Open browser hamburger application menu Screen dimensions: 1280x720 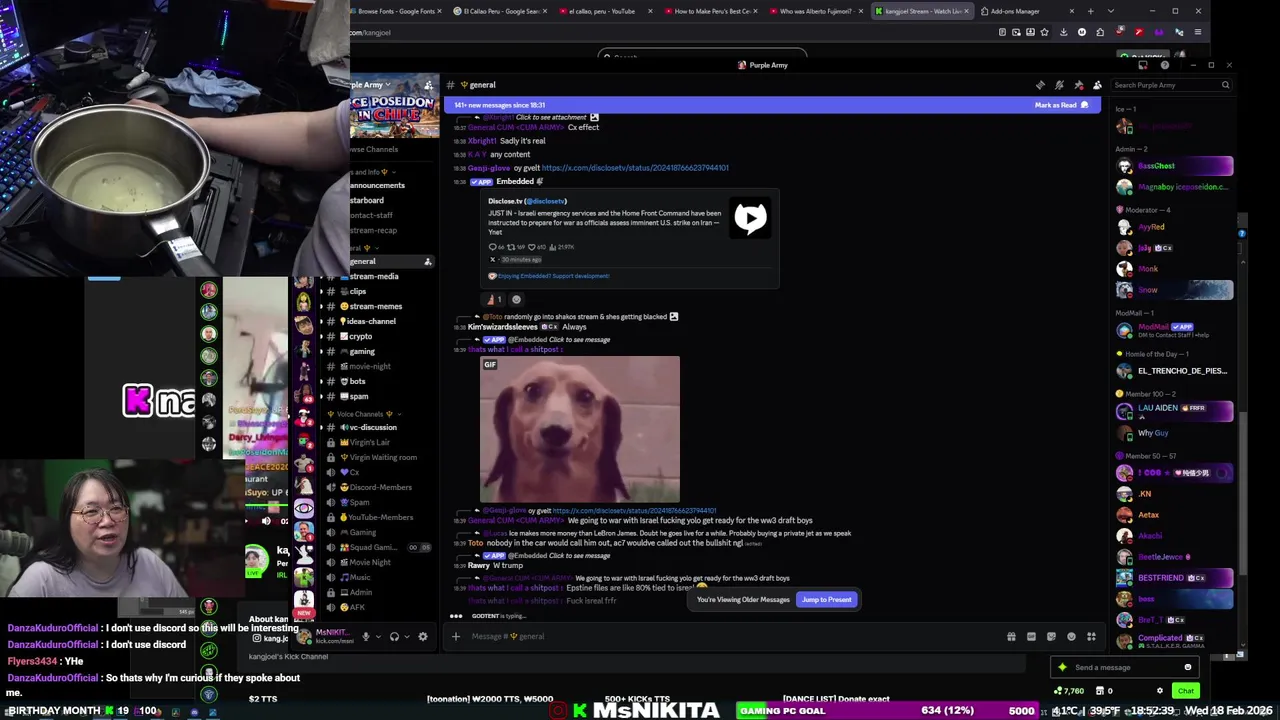(x=1198, y=32)
